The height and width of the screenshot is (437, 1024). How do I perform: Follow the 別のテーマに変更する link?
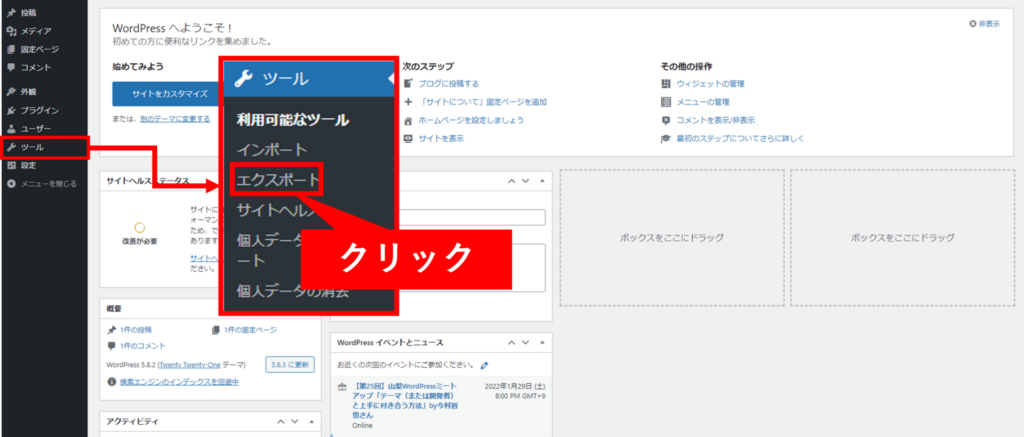[175, 119]
